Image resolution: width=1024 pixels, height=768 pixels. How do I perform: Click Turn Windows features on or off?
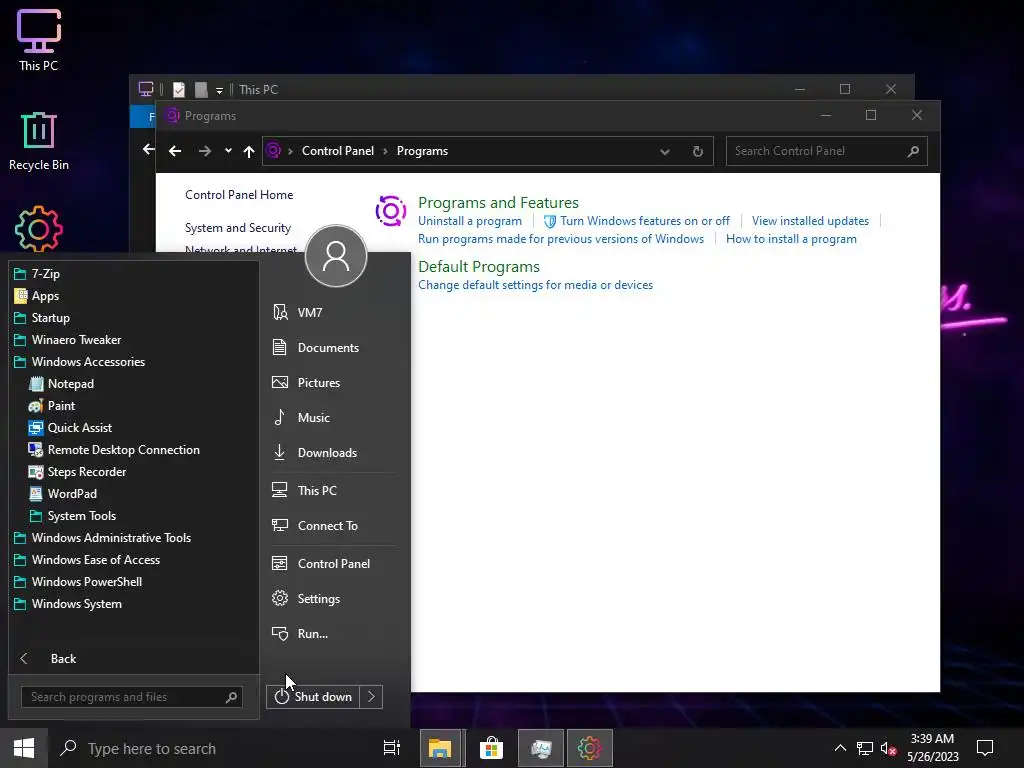tap(637, 221)
